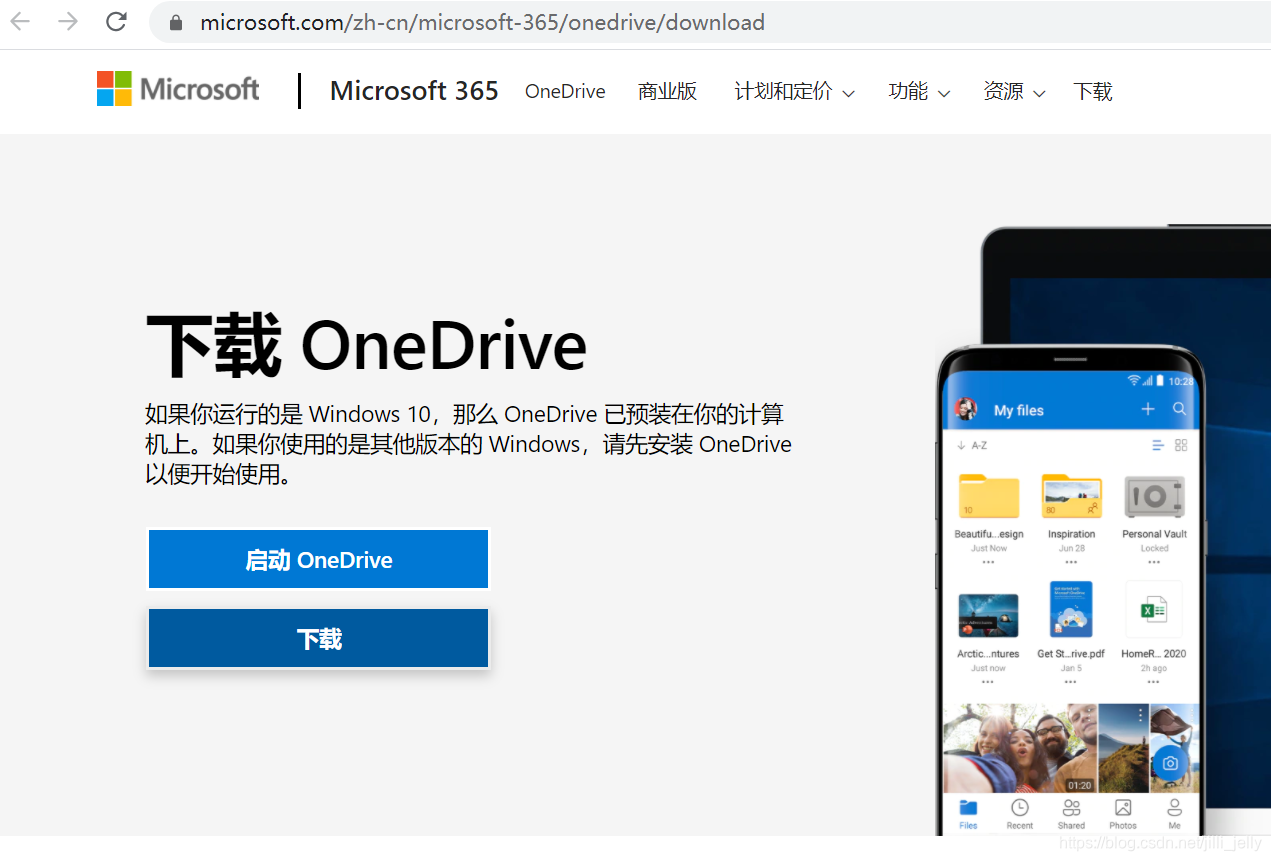Tap the blue camera button in the phone app

(1170, 763)
